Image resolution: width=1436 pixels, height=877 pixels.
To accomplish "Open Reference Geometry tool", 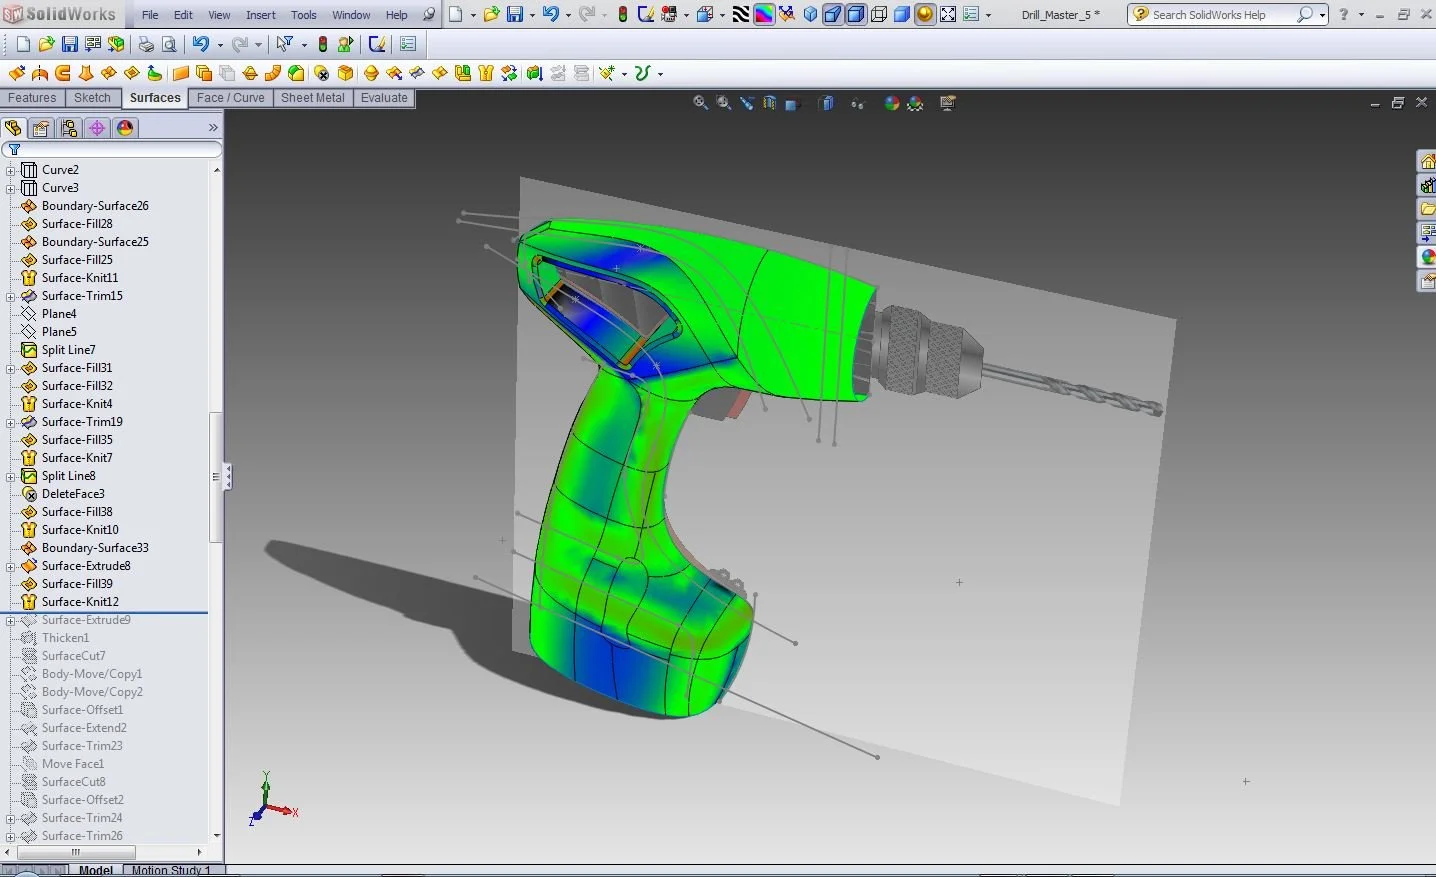I will point(606,73).
